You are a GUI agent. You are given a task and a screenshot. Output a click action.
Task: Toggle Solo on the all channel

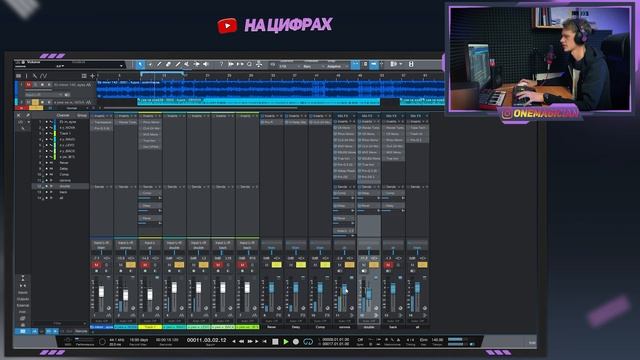[x=422, y=265]
